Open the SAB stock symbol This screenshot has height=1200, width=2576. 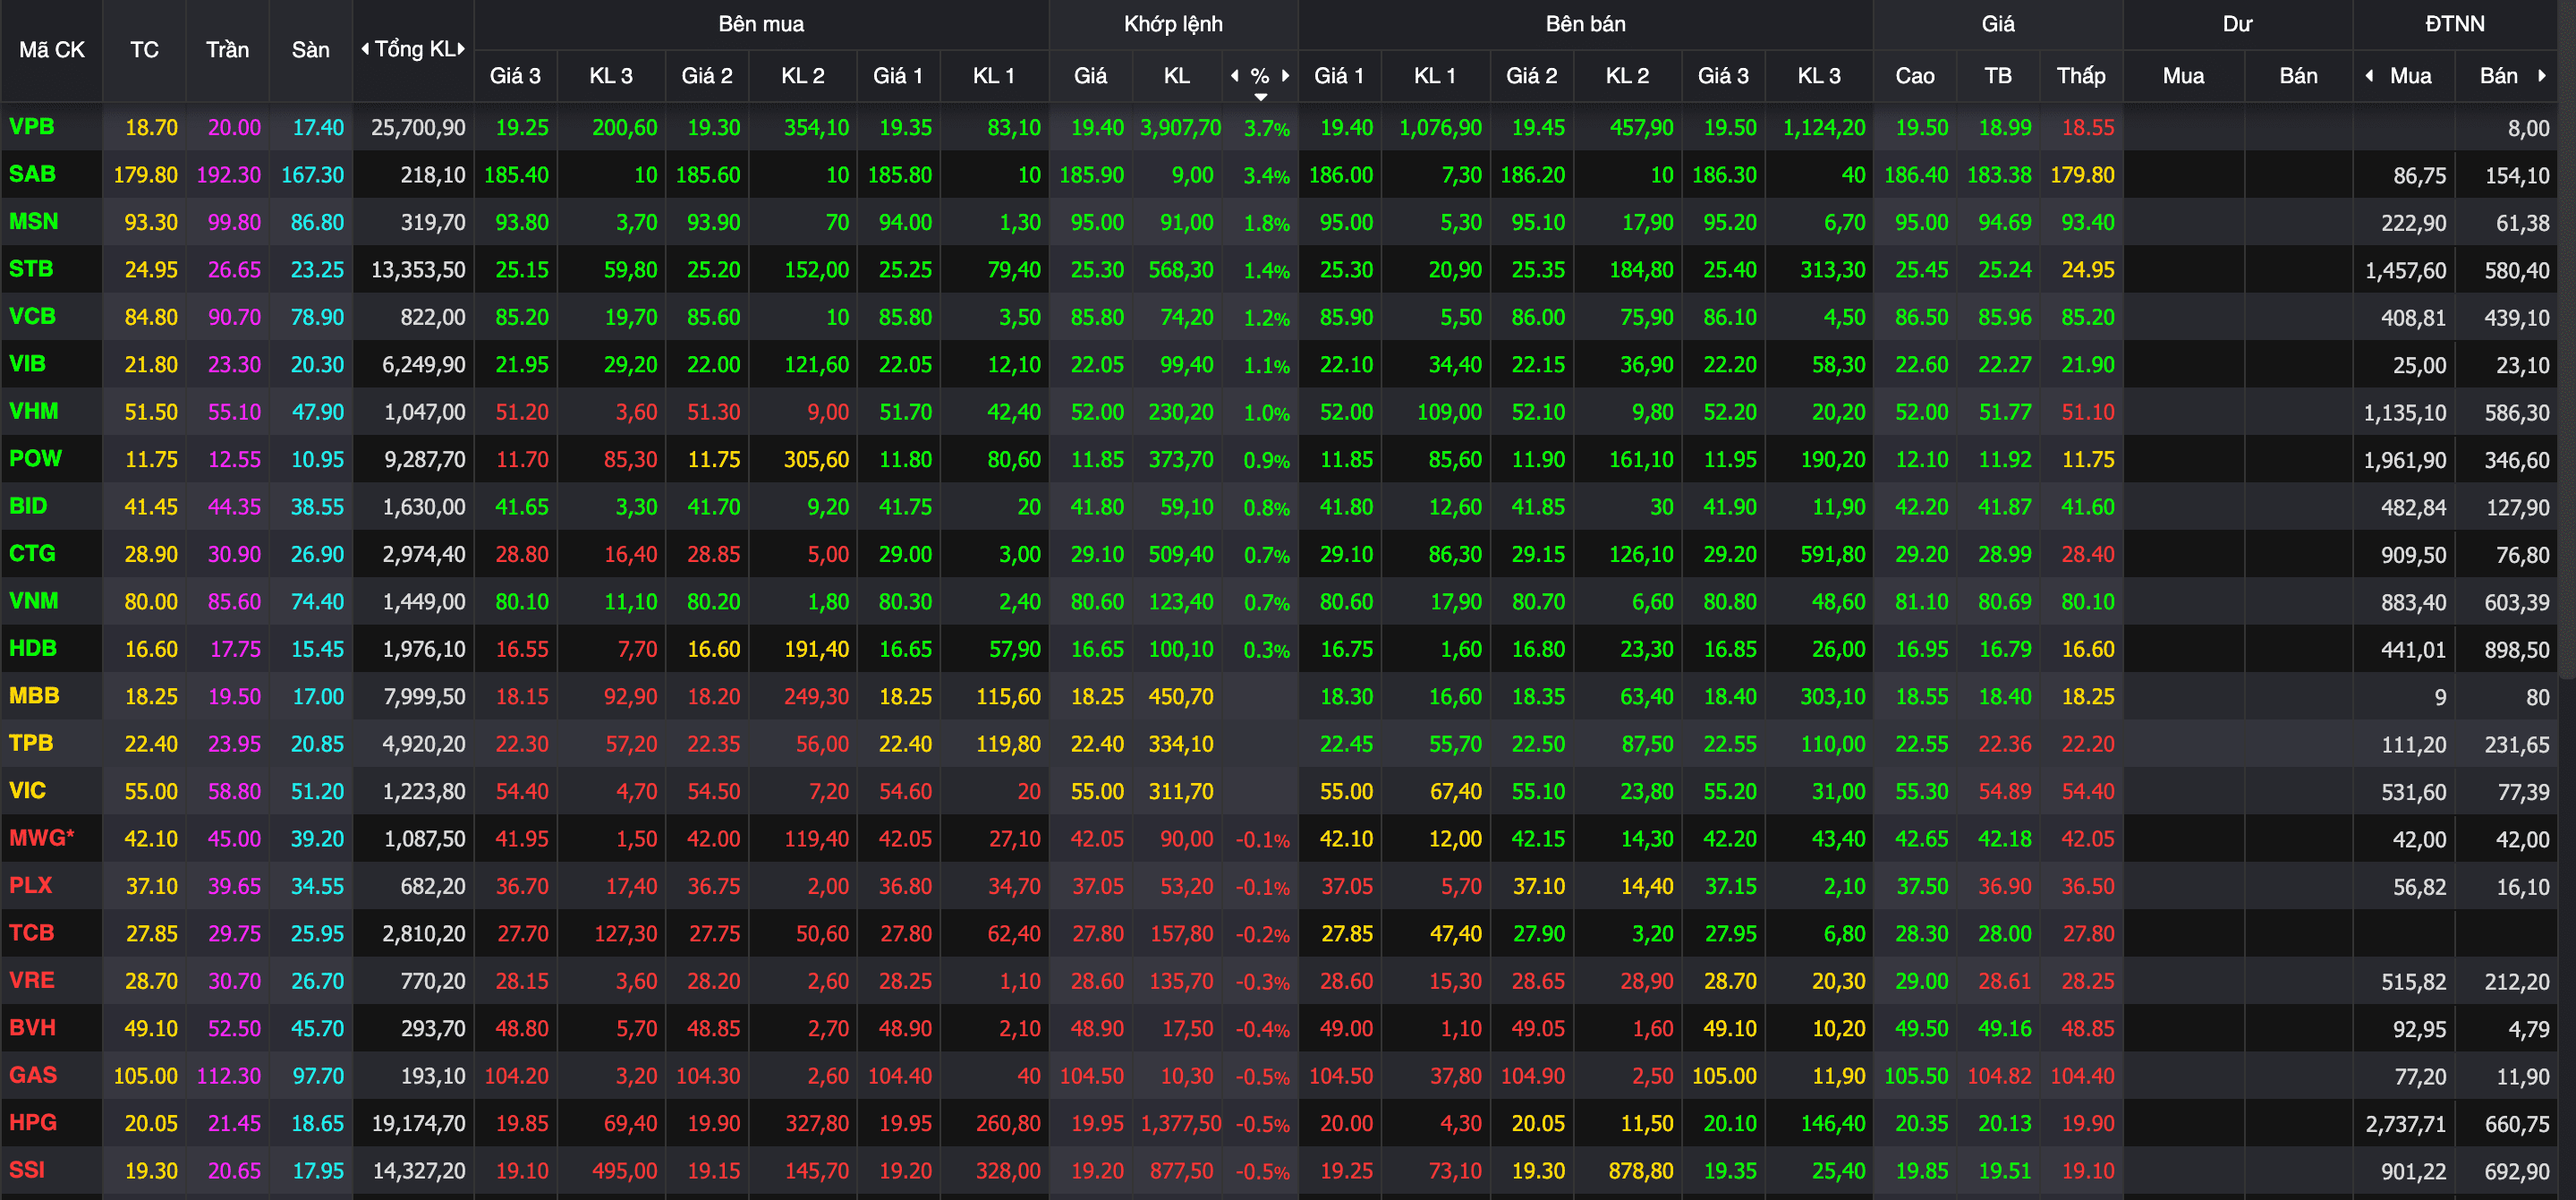(x=32, y=174)
